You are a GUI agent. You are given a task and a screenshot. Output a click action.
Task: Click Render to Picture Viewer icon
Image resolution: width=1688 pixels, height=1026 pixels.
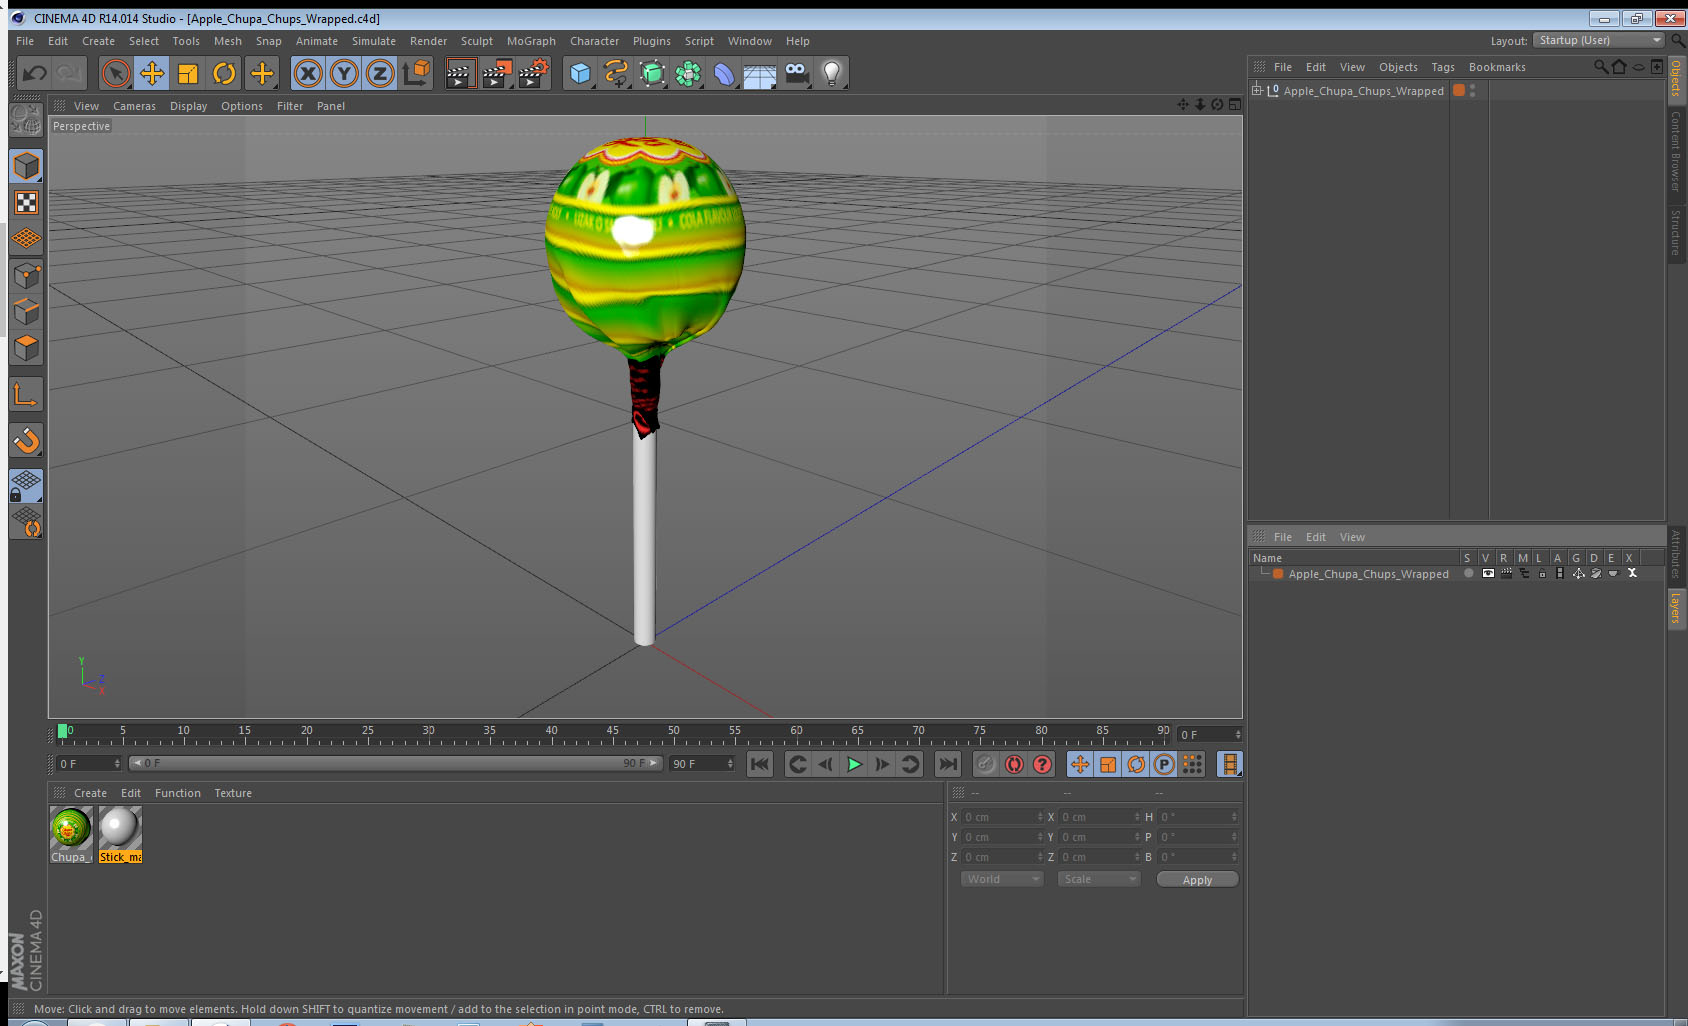(x=497, y=73)
